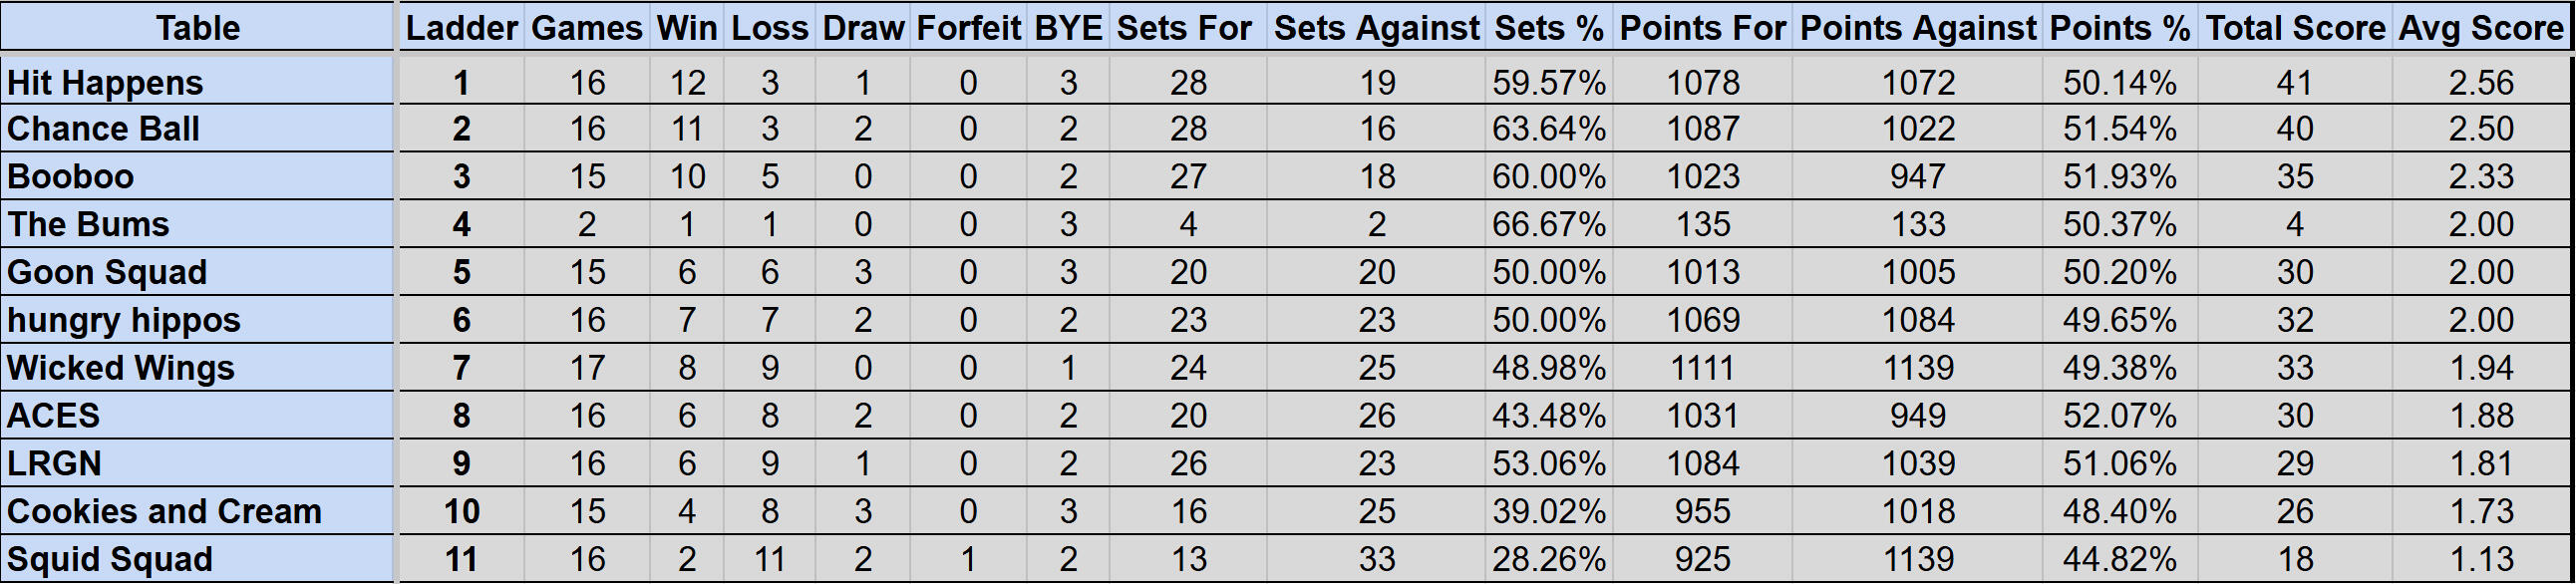Screen dimensions: 2576x584
Task: Select the Games column header
Action: click(x=587, y=28)
